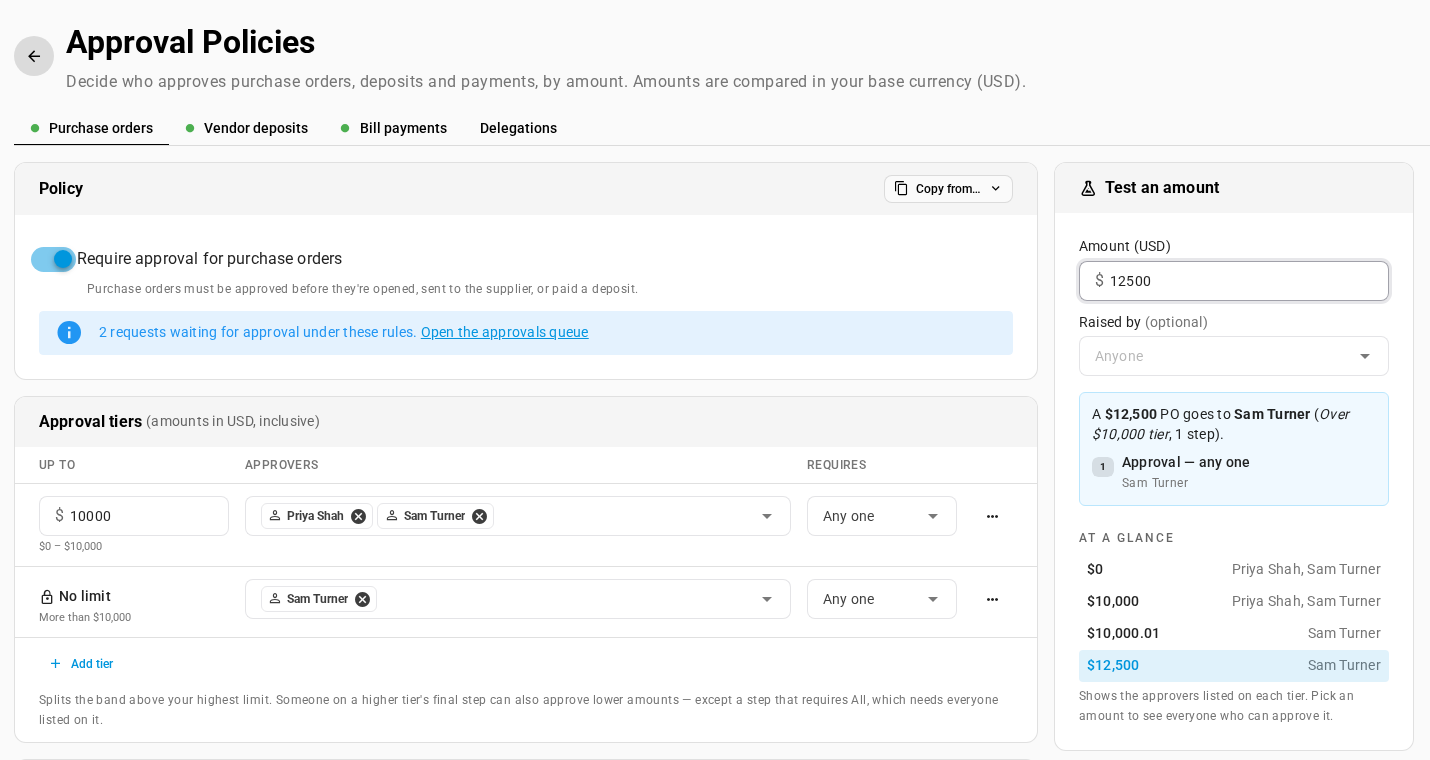This screenshot has width=1430, height=760.
Task: Remove Priya Shah from the 10000 tier
Action: pyautogui.click(x=358, y=516)
